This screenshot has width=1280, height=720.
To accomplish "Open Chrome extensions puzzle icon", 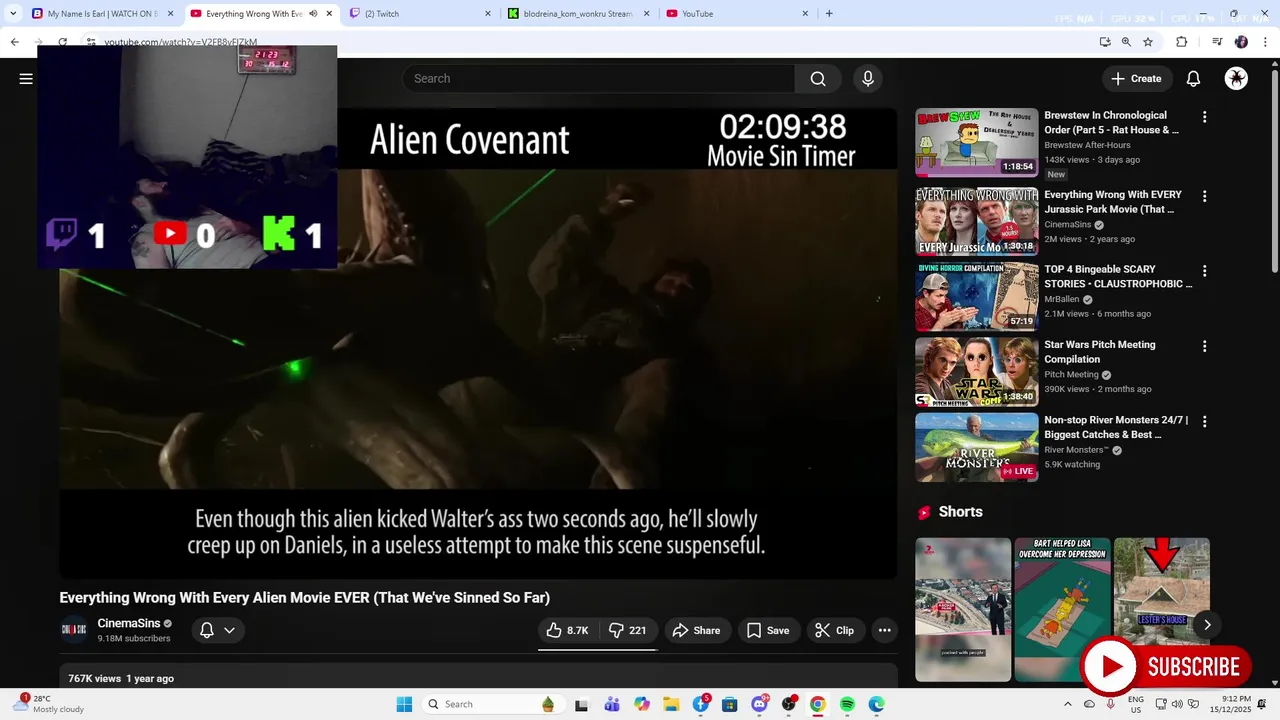I will click(x=1181, y=42).
